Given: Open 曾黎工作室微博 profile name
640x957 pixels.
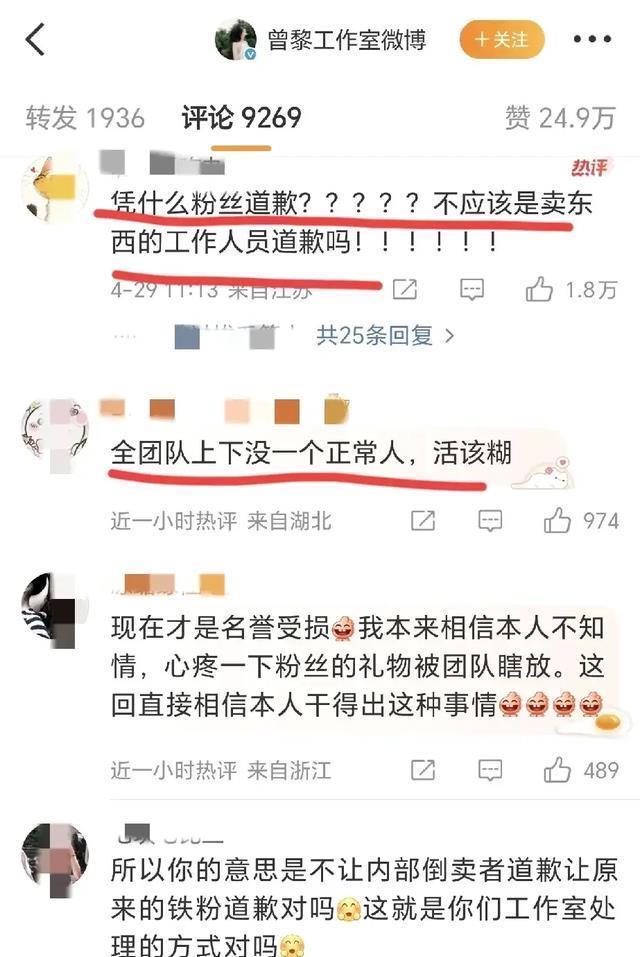Looking at the screenshot, I should [x=347, y=40].
